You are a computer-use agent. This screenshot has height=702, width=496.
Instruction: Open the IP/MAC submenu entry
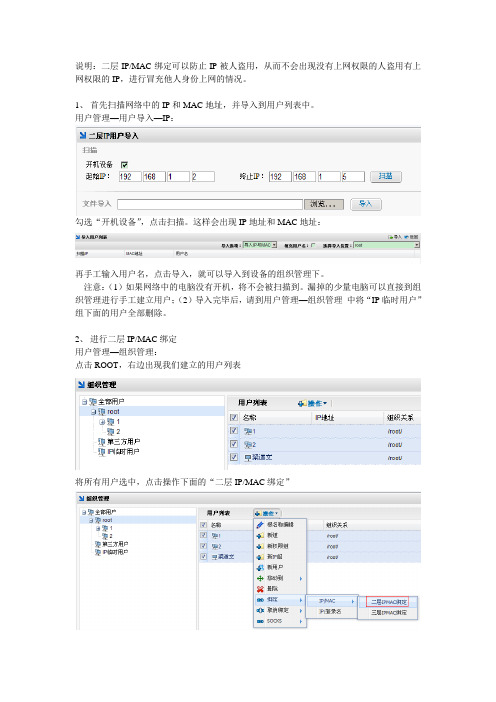332,601
